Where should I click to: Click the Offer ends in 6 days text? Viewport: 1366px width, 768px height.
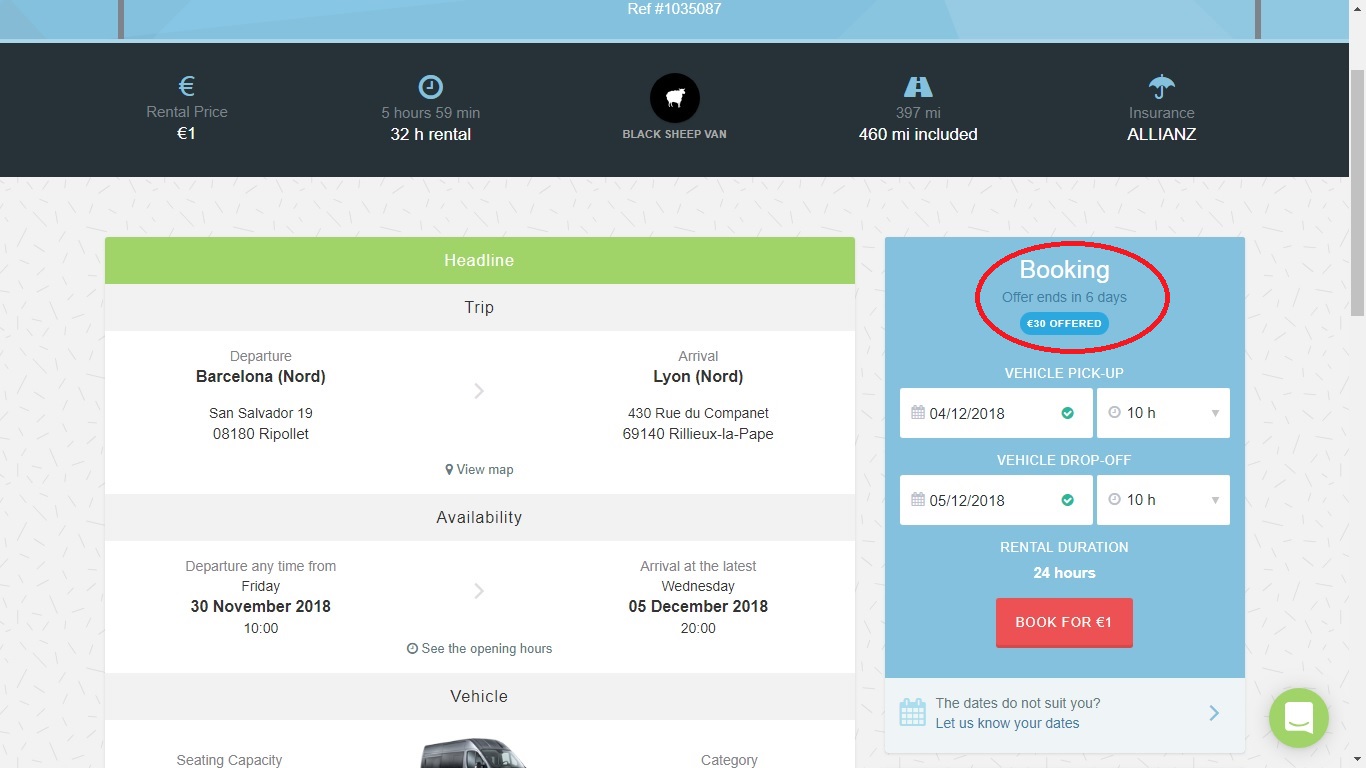click(x=1064, y=297)
